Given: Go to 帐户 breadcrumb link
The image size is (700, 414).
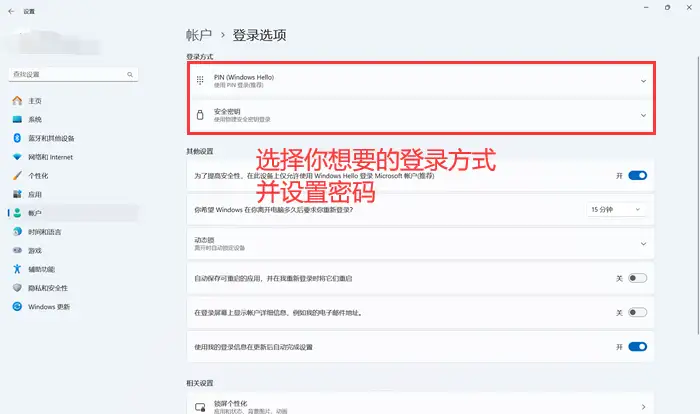Looking at the screenshot, I should (199, 35).
